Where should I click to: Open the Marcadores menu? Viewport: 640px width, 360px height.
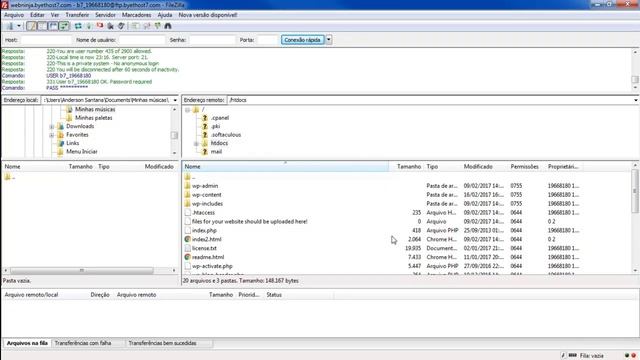click(x=136, y=15)
